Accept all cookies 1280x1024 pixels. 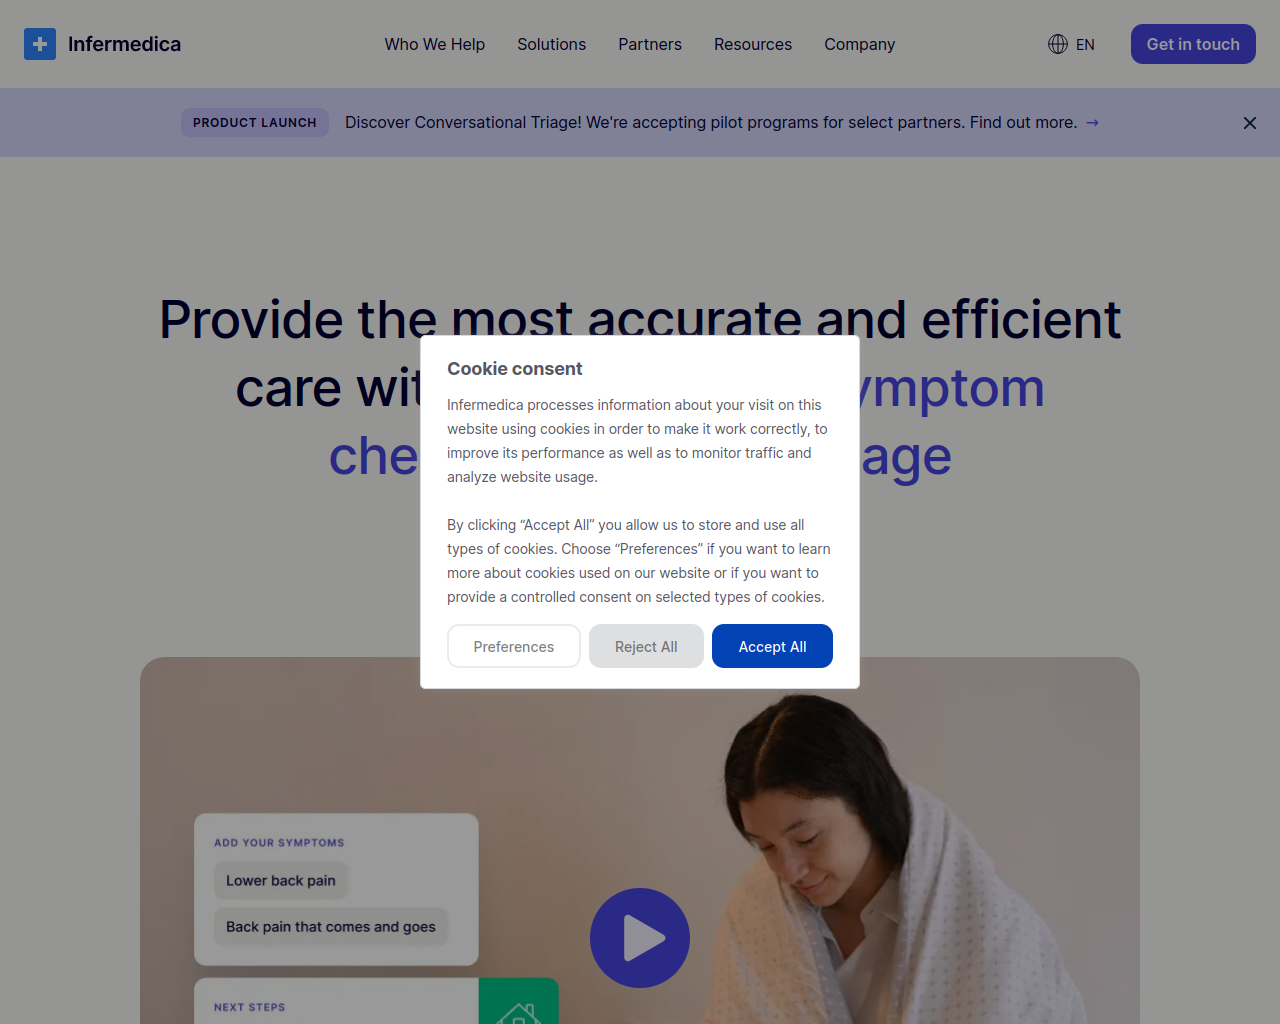click(x=772, y=646)
